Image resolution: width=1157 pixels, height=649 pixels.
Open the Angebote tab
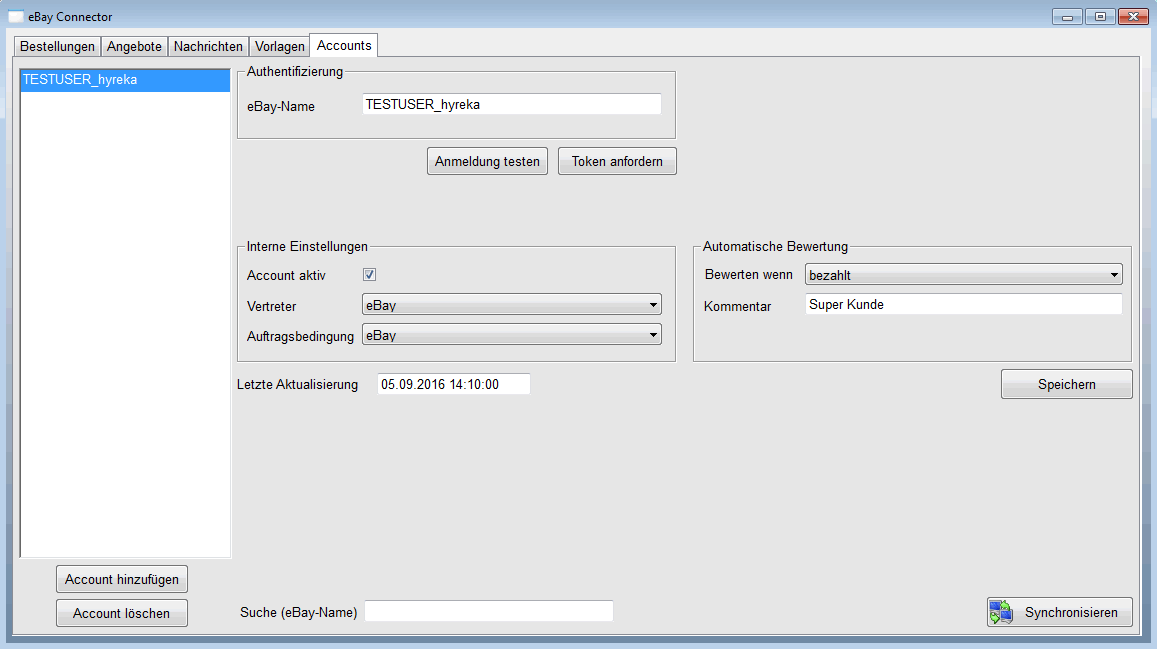[134, 46]
